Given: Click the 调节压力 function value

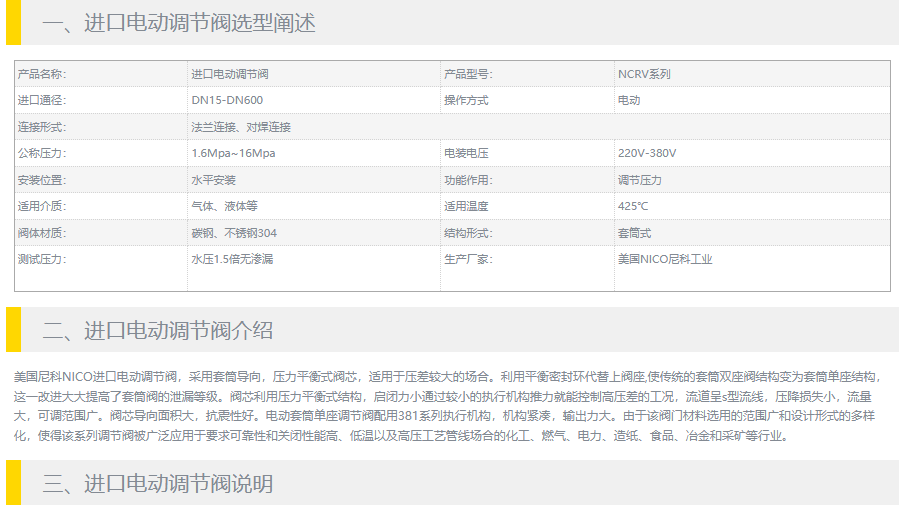Looking at the screenshot, I should (639, 180).
